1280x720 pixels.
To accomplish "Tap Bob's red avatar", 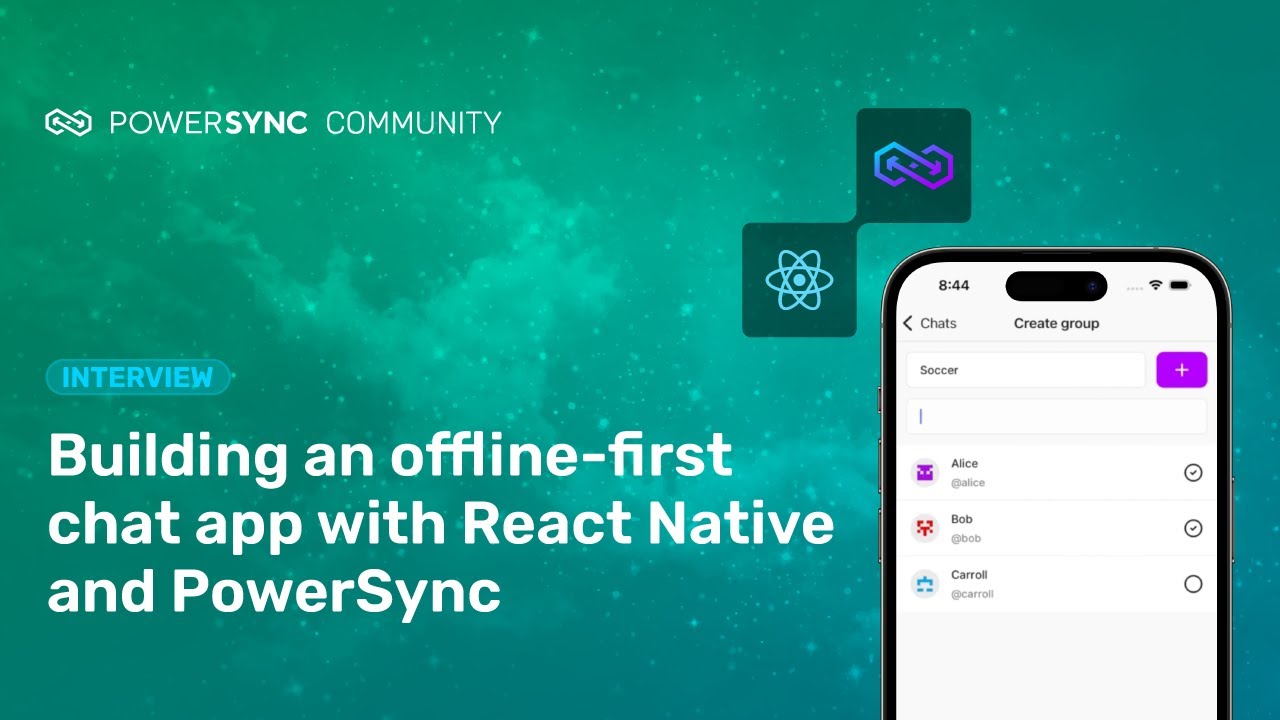I will coord(925,528).
